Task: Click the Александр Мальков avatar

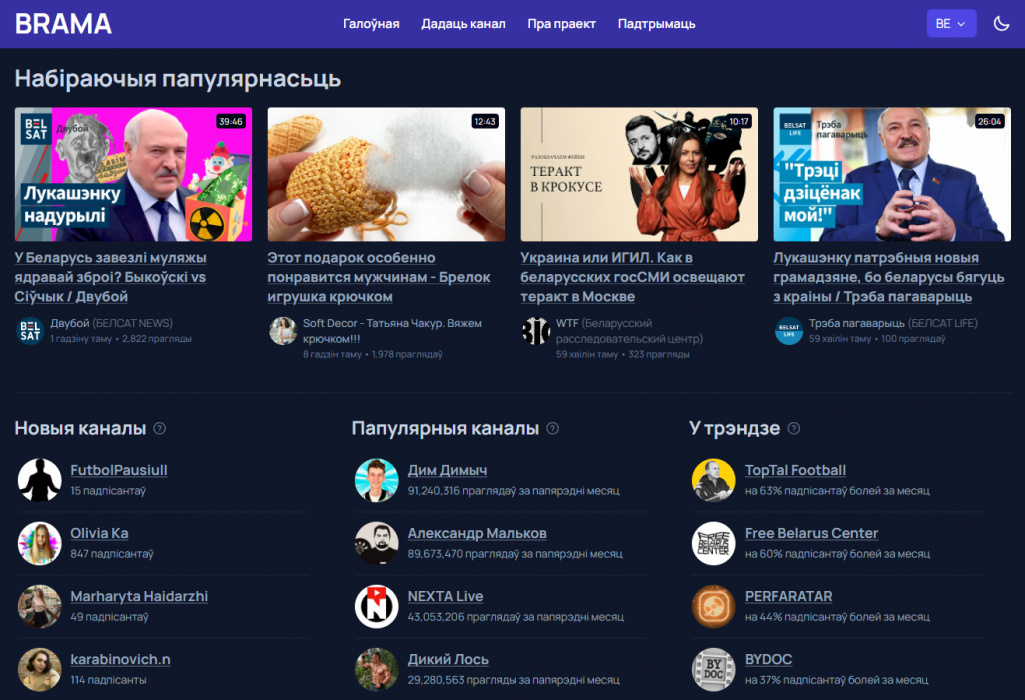Action: [377, 543]
